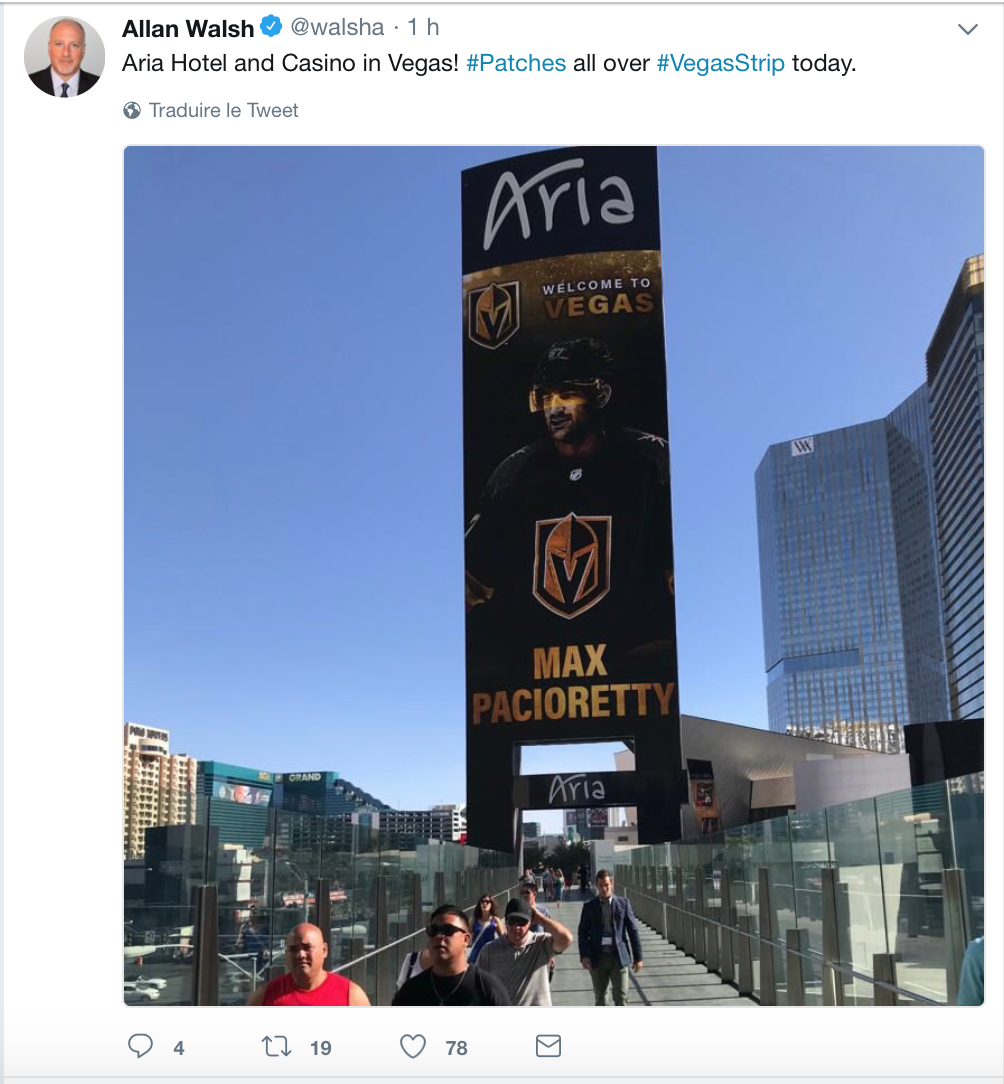Like the tweet with the heart icon
This screenshot has width=1004, height=1084.
pos(413,1047)
